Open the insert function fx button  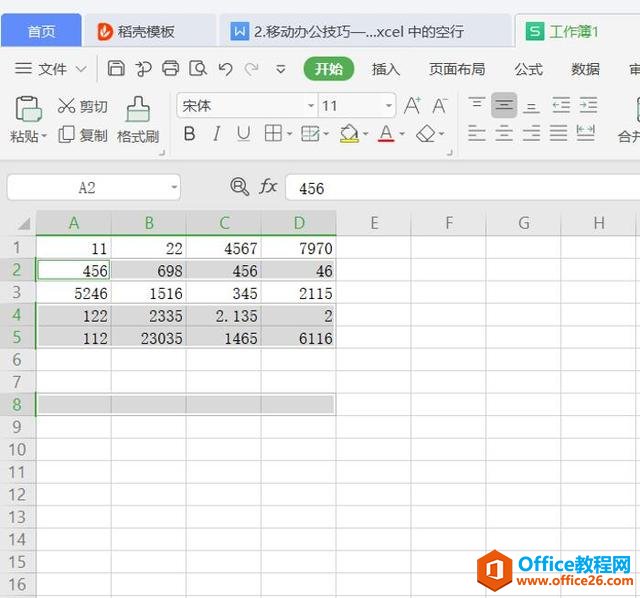(x=268, y=187)
